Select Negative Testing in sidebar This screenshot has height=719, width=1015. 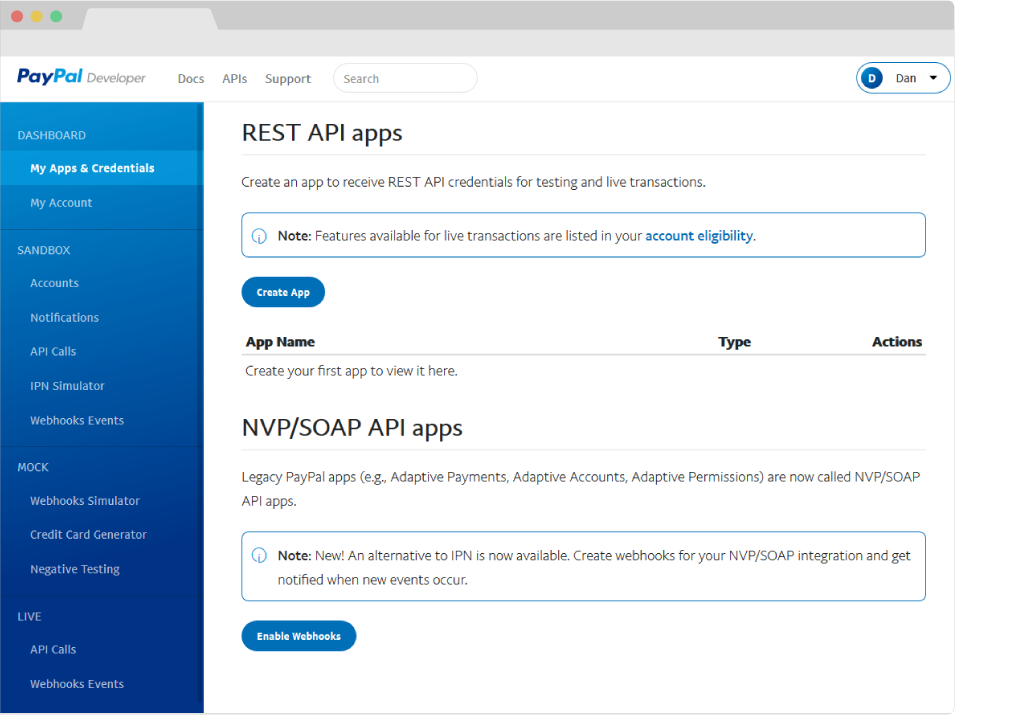point(75,569)
